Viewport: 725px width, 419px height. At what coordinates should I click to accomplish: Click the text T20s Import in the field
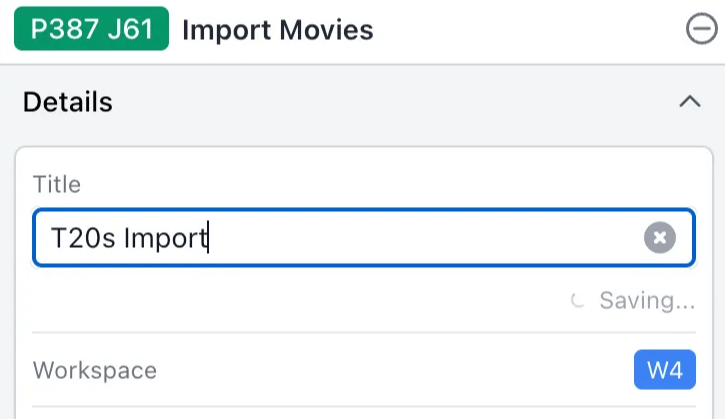tap(128, 239)
